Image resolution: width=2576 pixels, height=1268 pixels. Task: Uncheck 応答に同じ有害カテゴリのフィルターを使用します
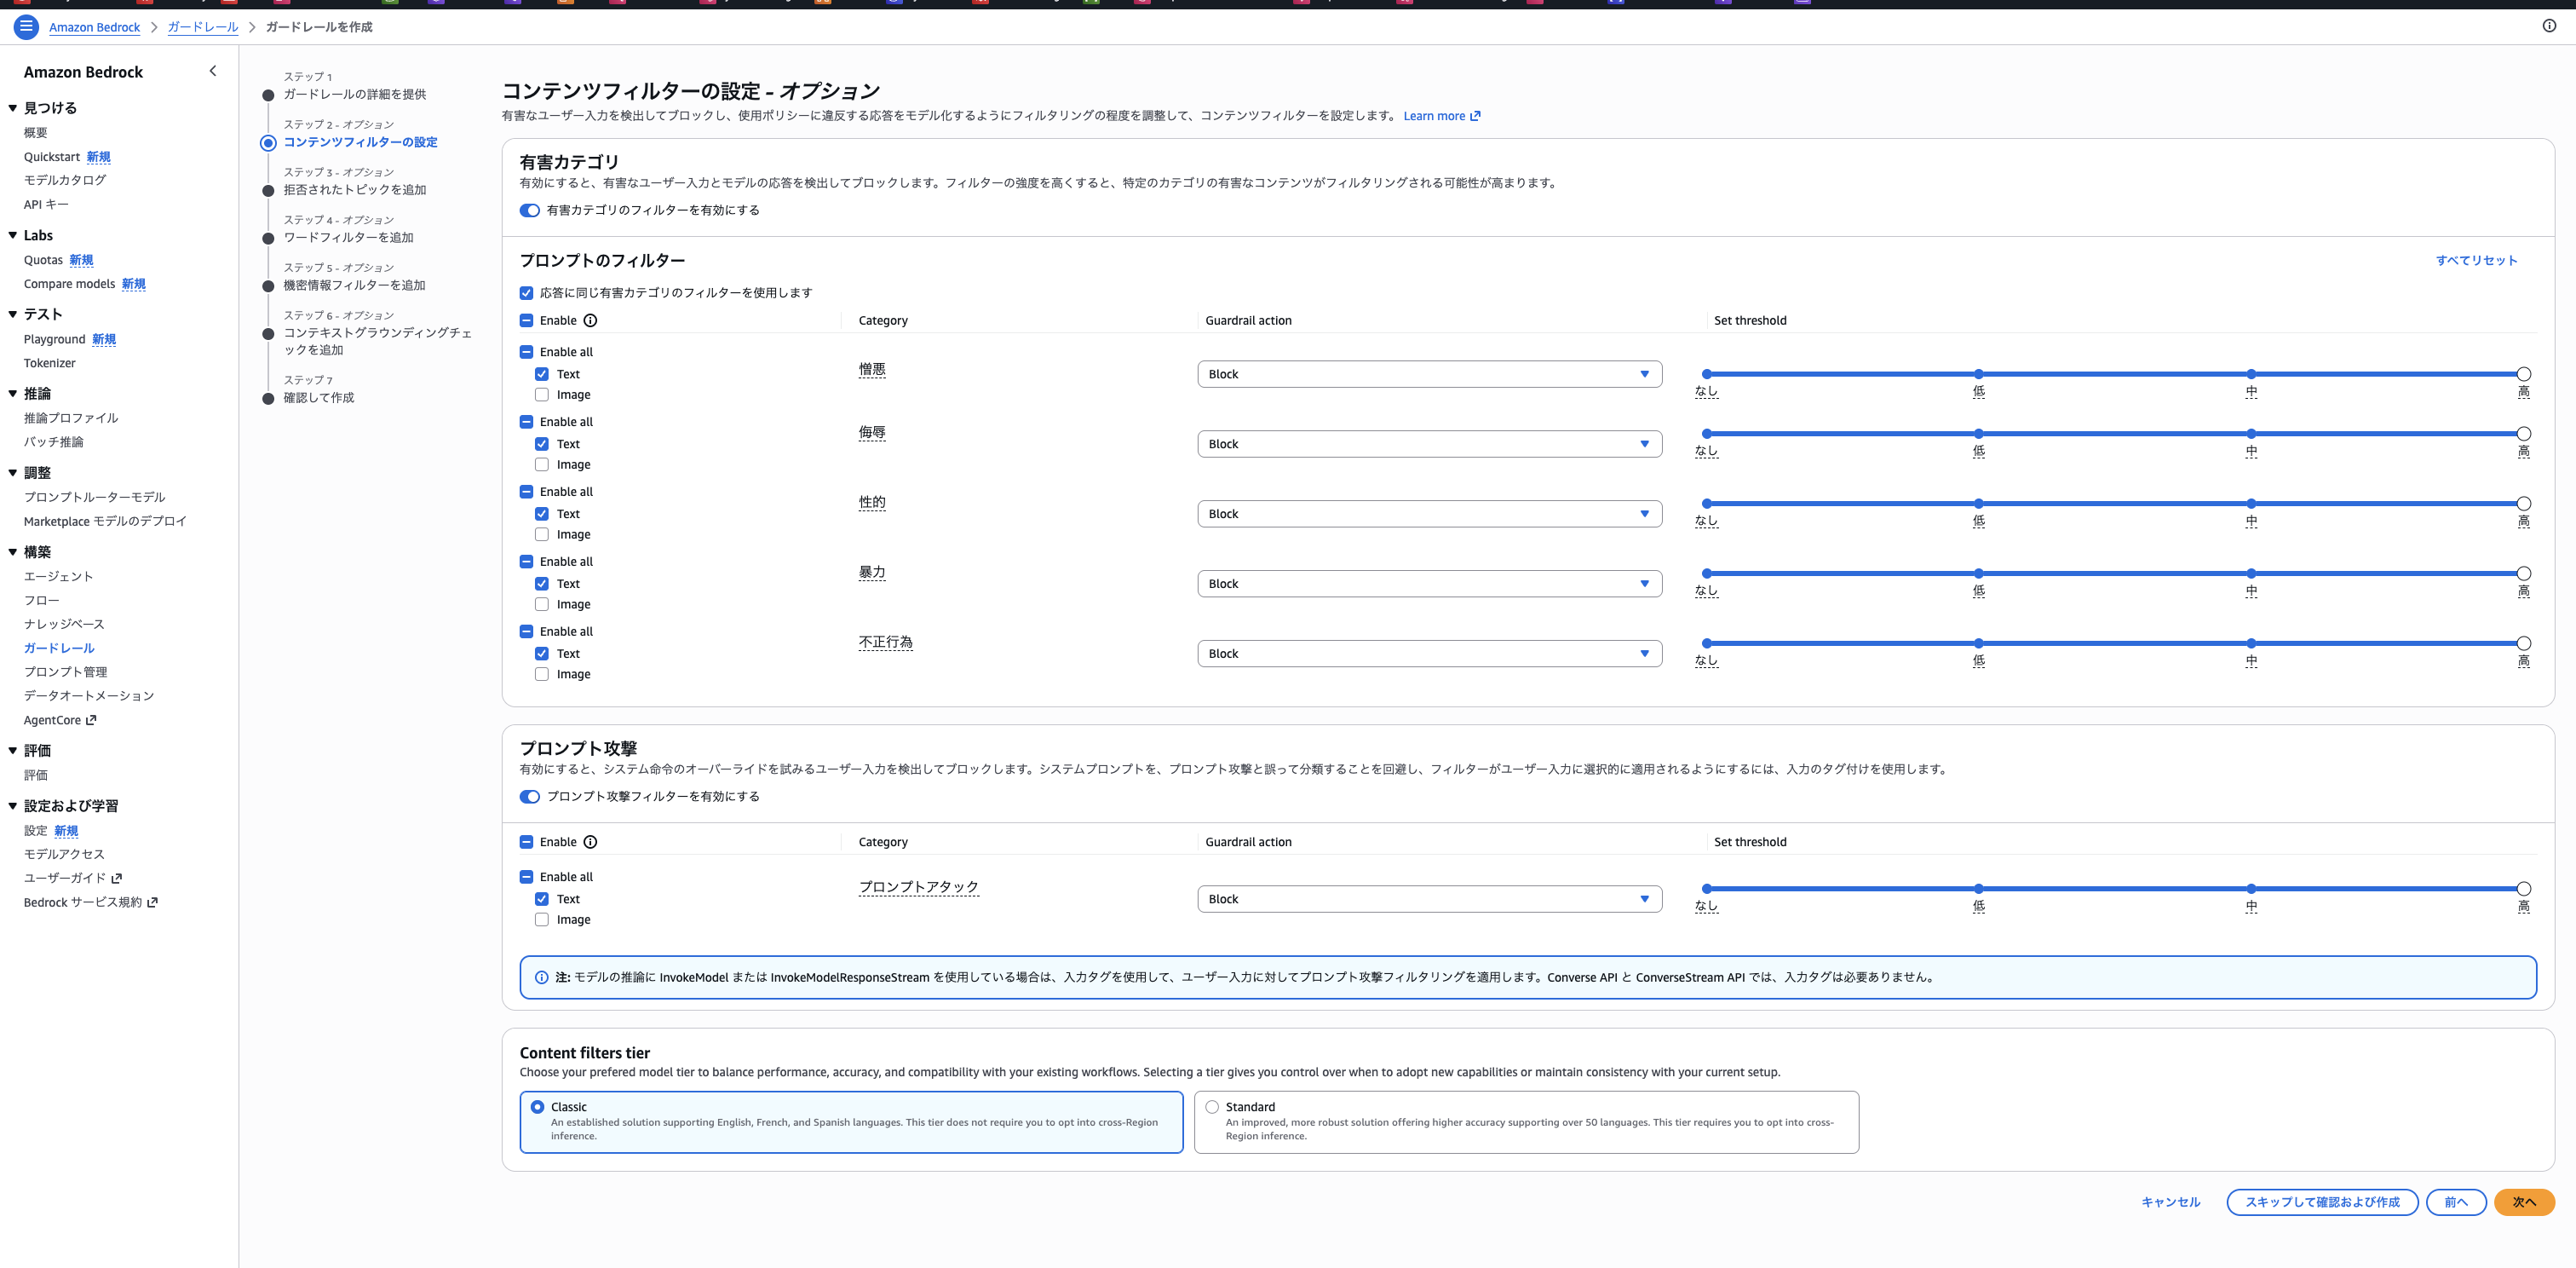527,292
